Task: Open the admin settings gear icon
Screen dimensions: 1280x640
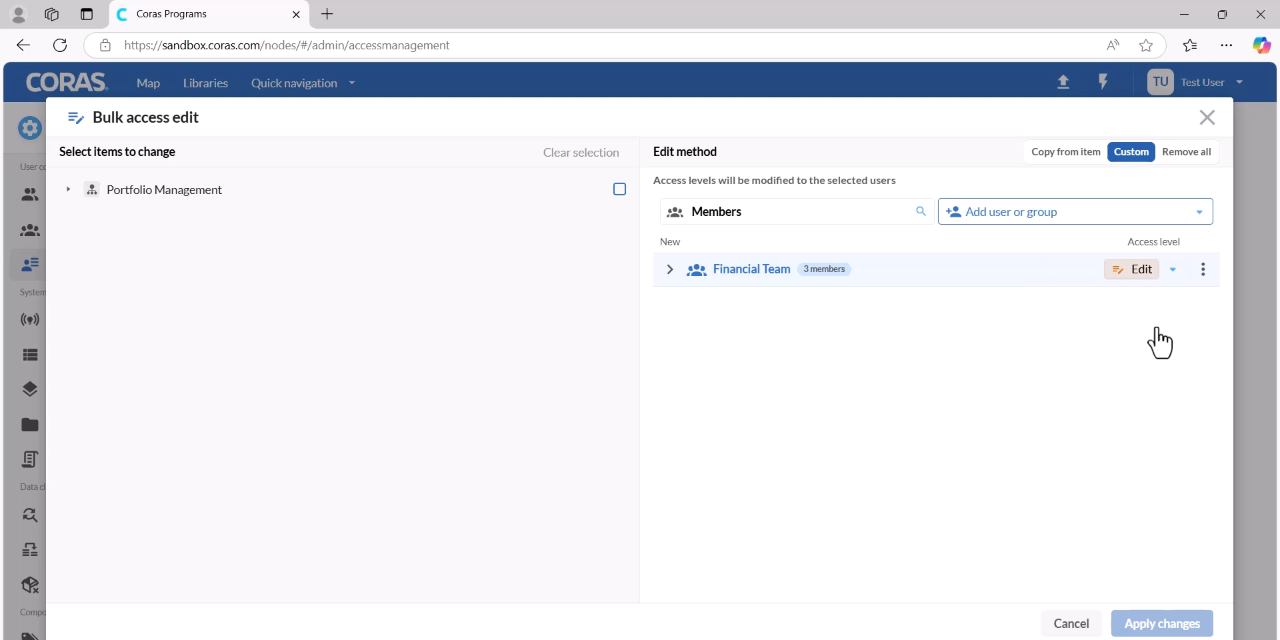Action: tap(30, 128)
